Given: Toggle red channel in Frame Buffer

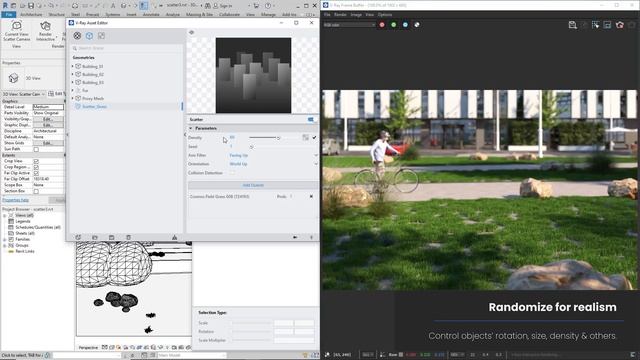Looking at the screenshot, I should pos(382,25).
